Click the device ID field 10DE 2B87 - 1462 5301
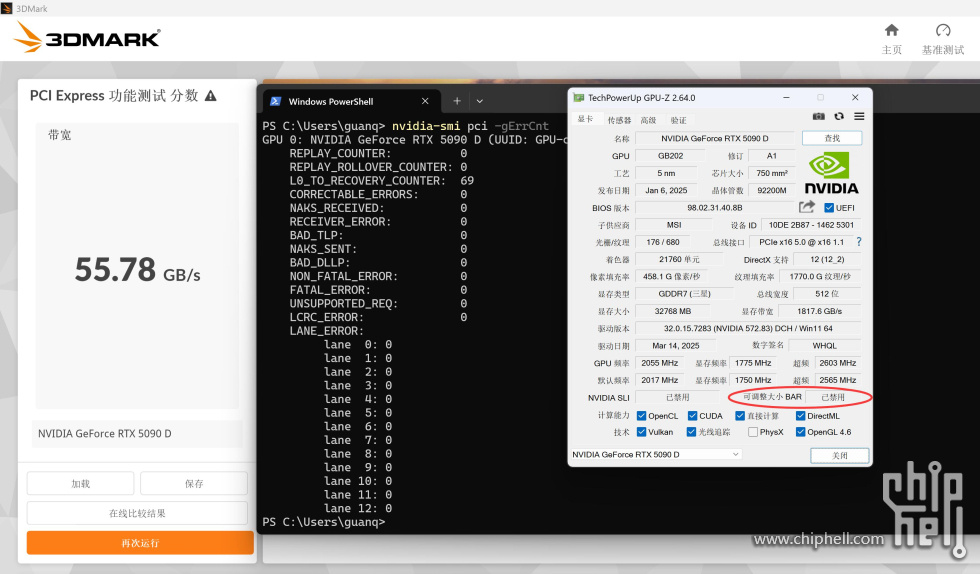The height and width of the screenshot is (574, 980). [811, 224]
